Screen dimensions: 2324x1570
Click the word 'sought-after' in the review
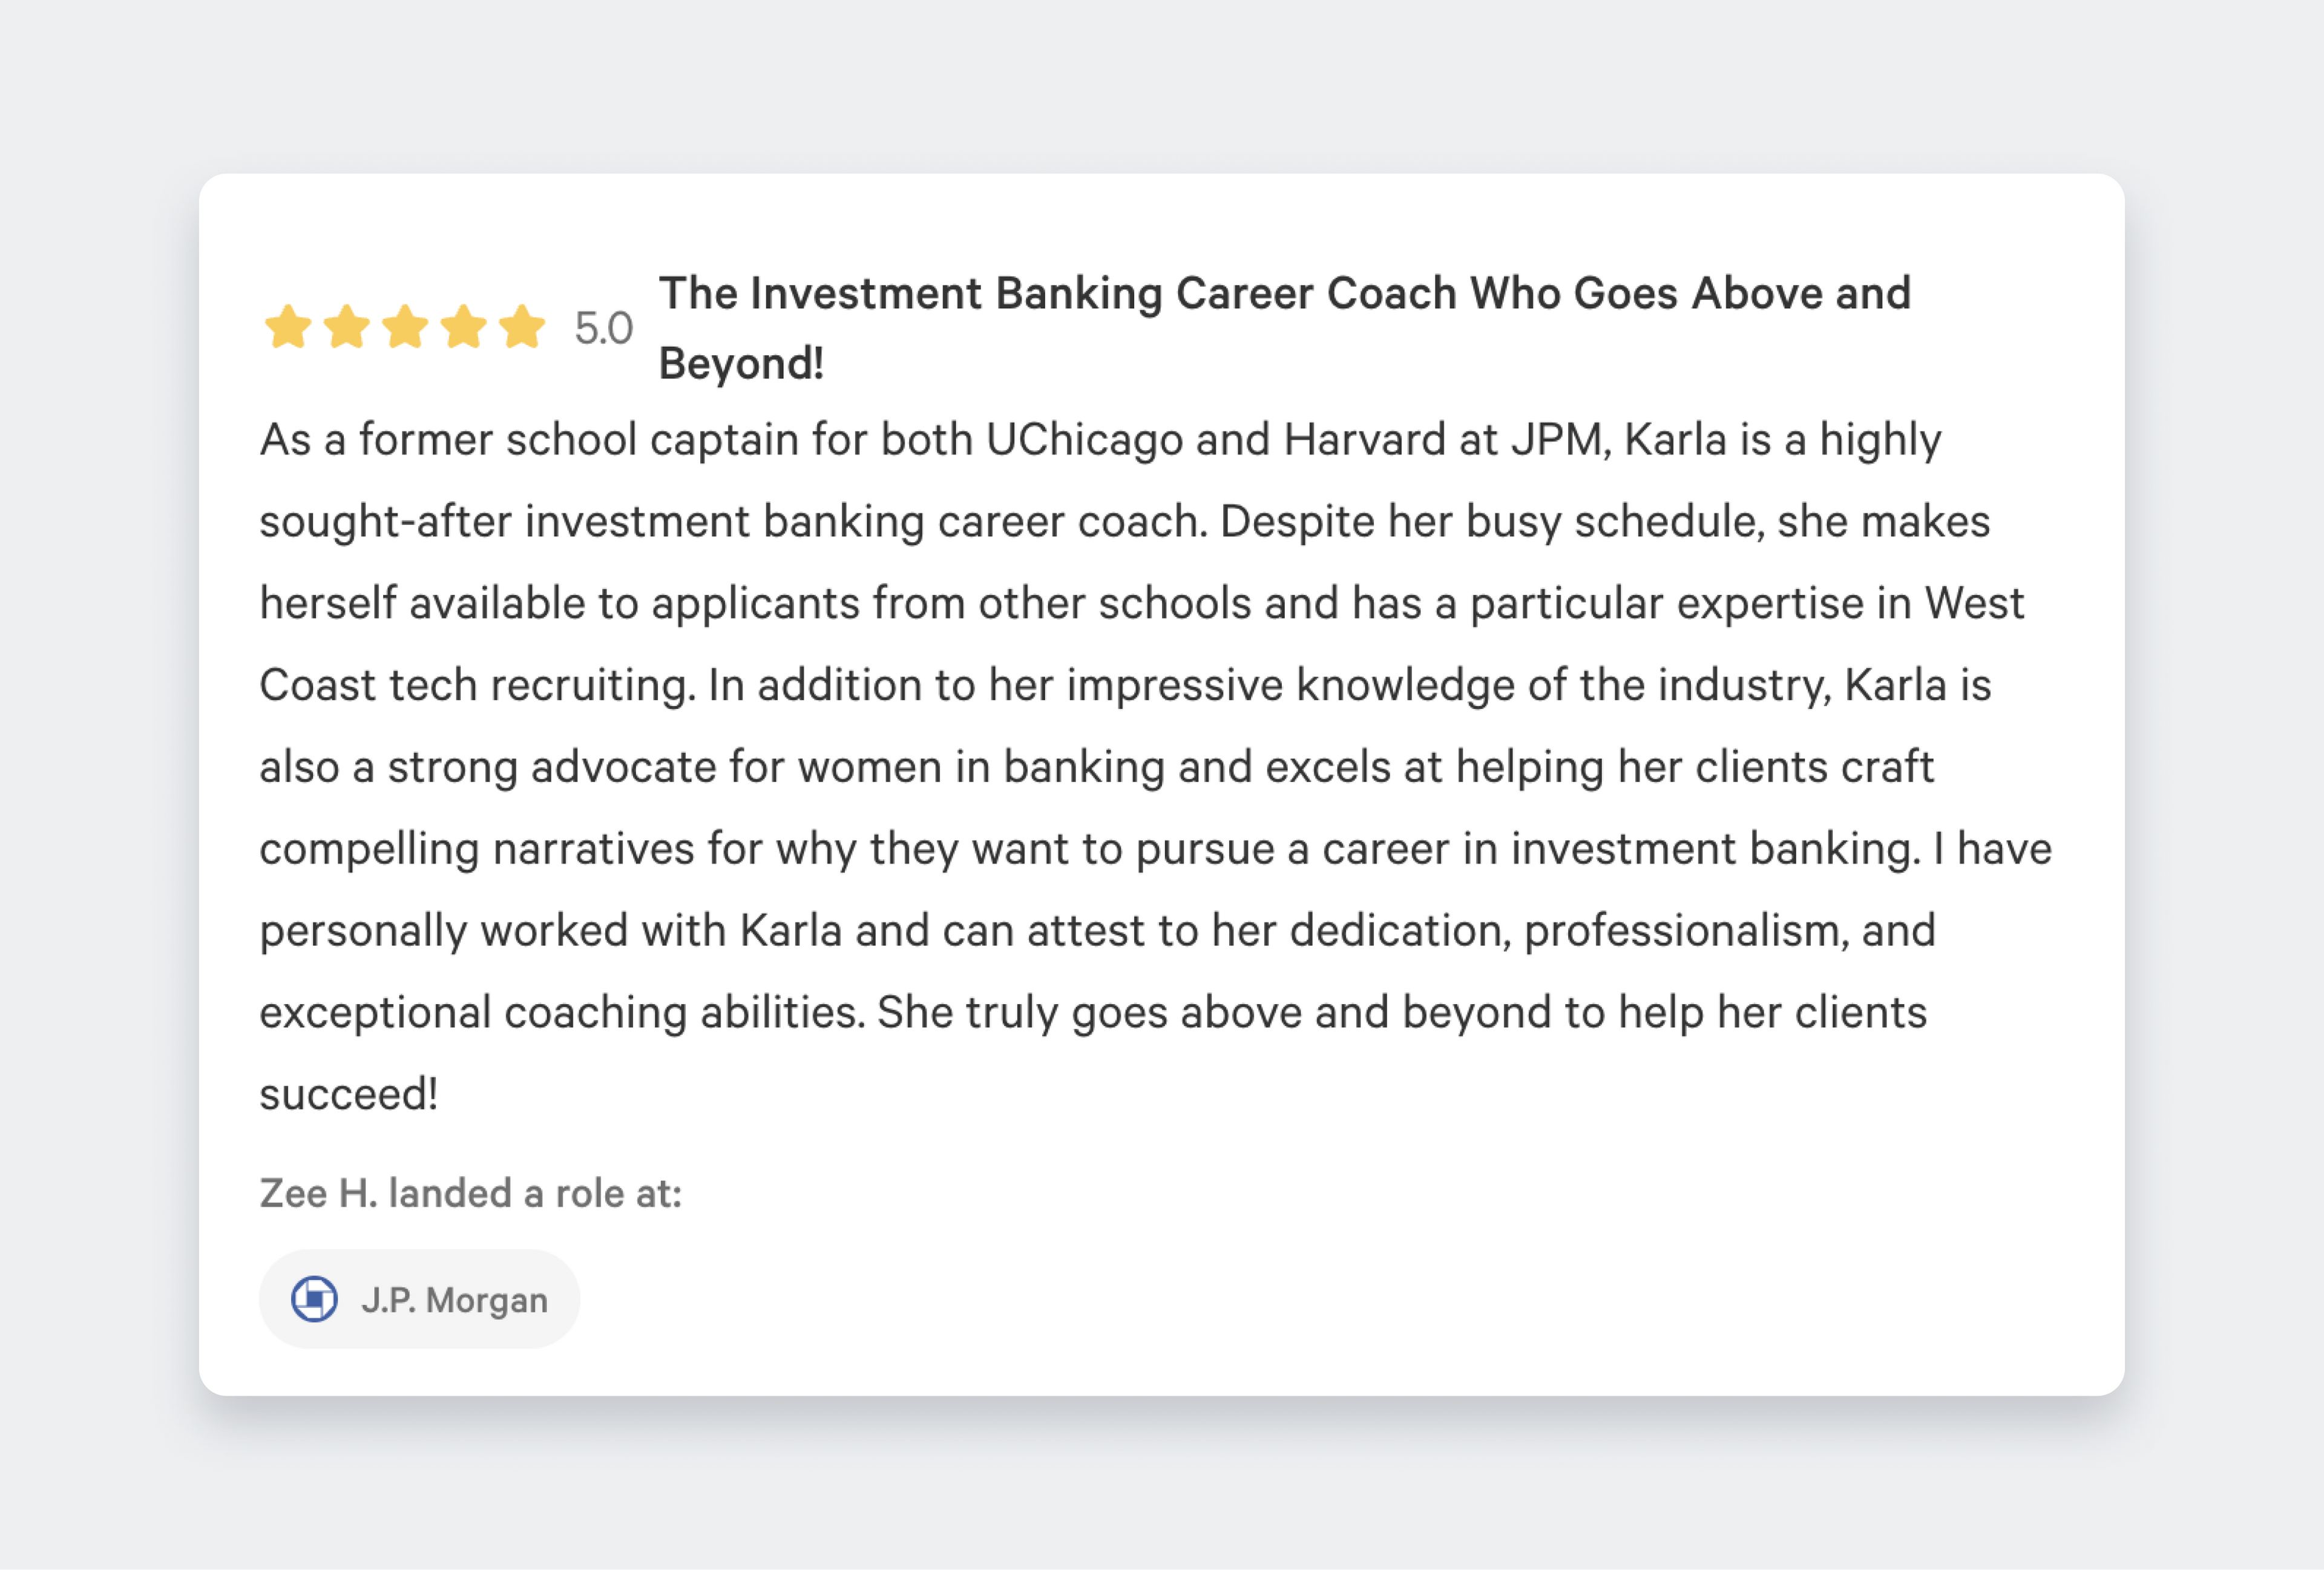point(385,522)
